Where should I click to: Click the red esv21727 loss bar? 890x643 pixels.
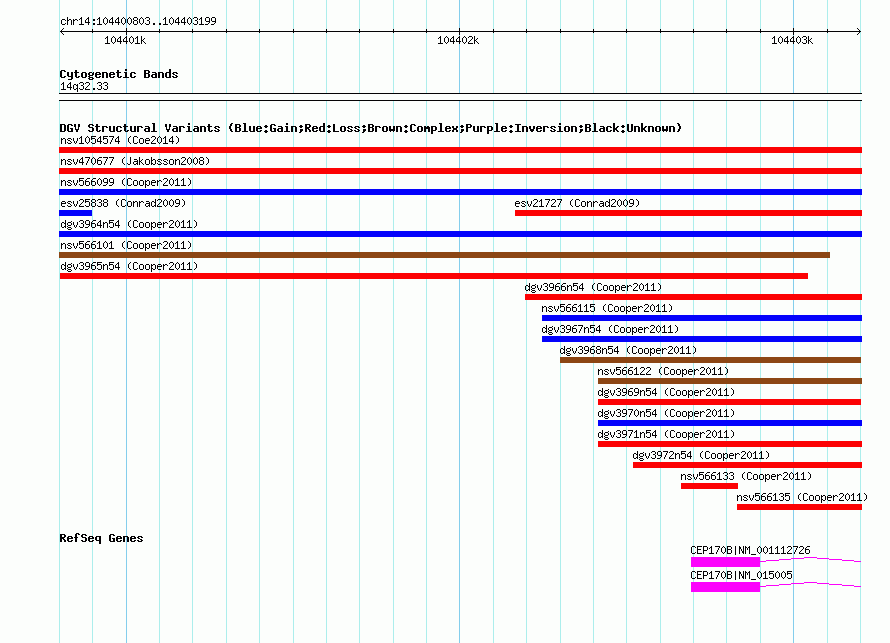tap(689, 213)
